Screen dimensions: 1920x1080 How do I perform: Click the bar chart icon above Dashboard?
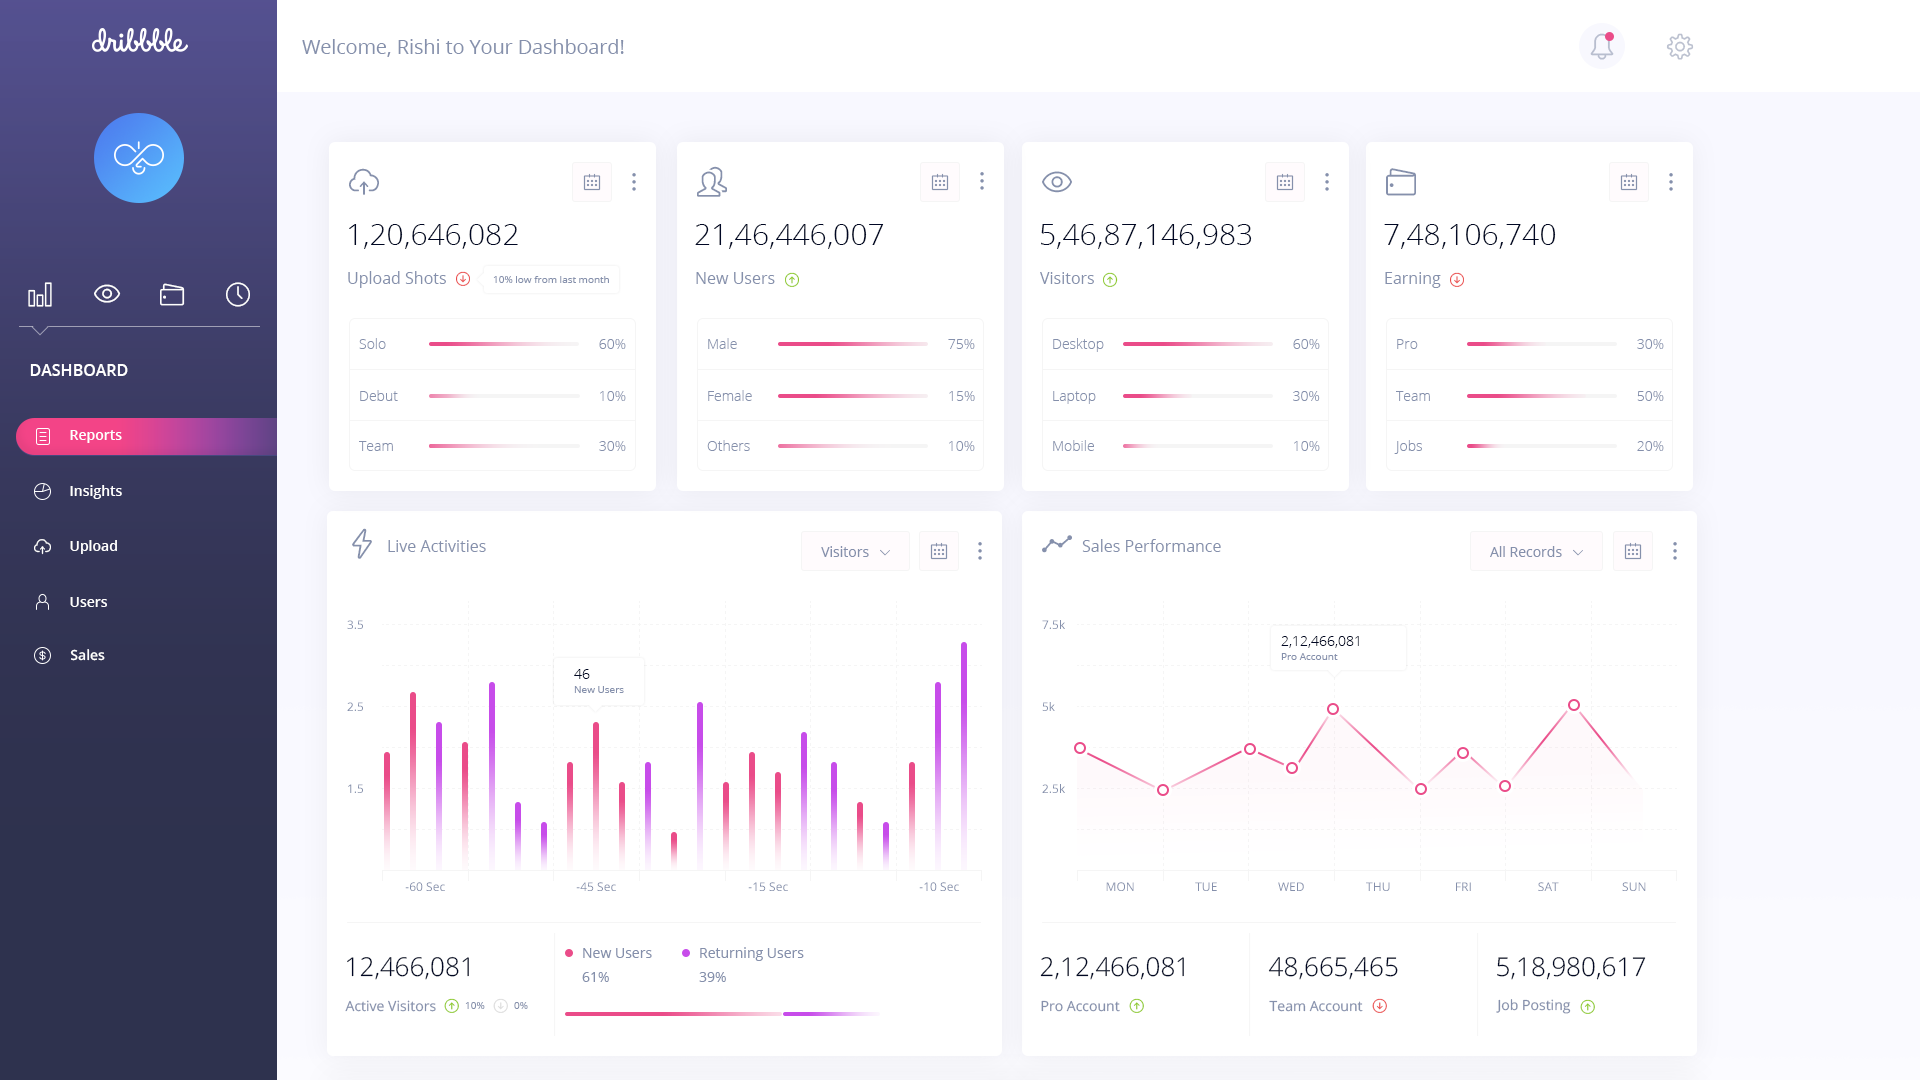41,294
